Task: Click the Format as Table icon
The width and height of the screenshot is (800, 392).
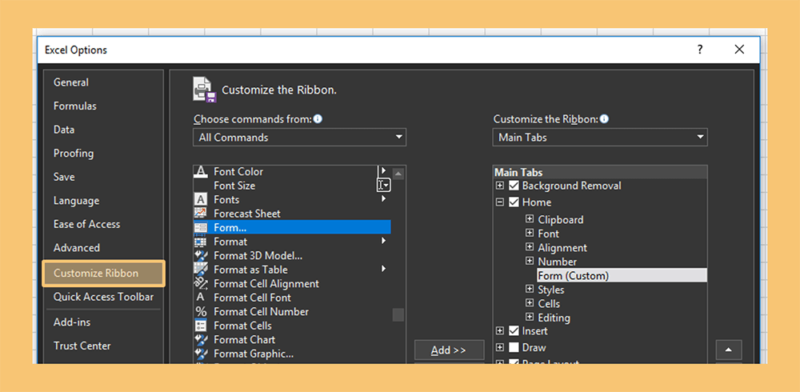Action: 201,270
